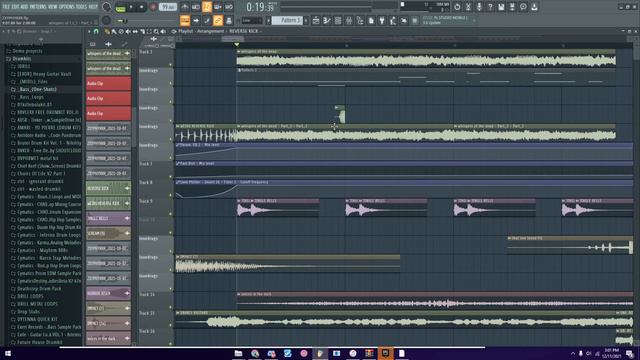Toggle the loop recording icon

tap(229, 7)
